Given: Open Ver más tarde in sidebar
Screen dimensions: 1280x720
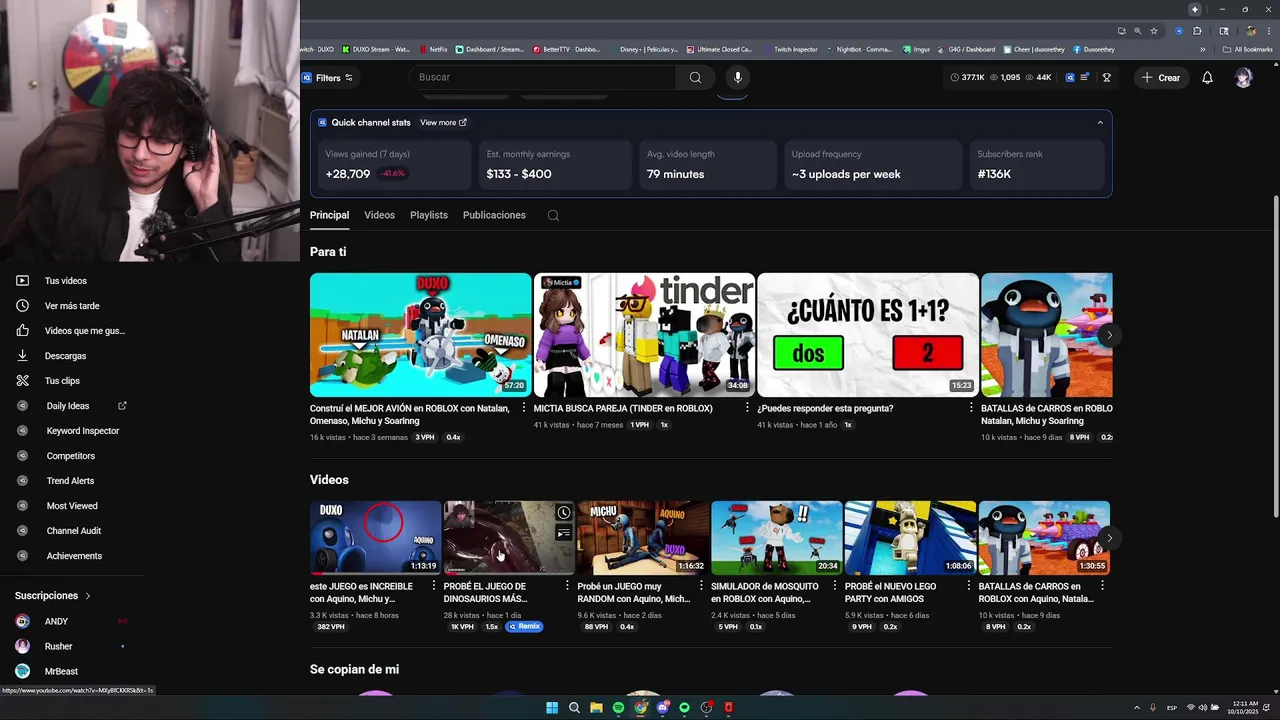Looking at the screenshot, I should [x=72, y=306].
